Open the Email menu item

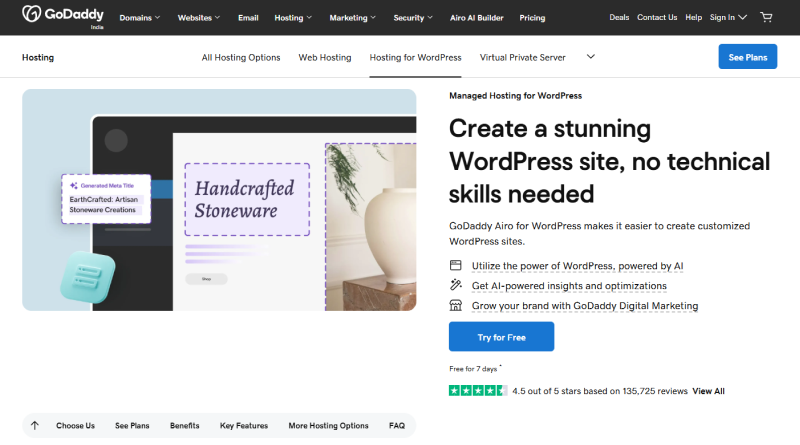click(248, 18)
